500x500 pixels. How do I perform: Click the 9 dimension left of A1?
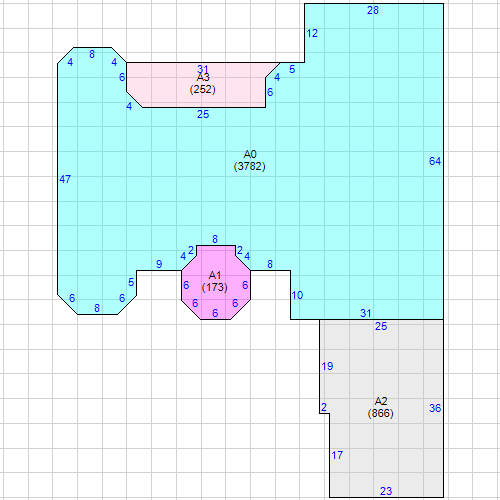pyautogui.click(x=159, y=264)
